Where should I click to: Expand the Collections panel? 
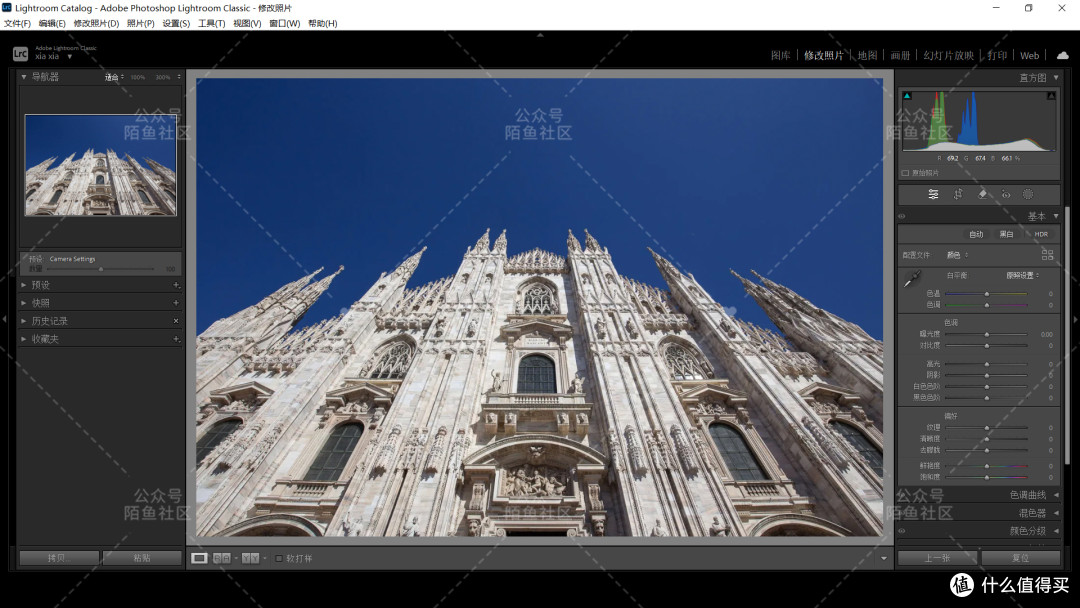tap(24, 339)
